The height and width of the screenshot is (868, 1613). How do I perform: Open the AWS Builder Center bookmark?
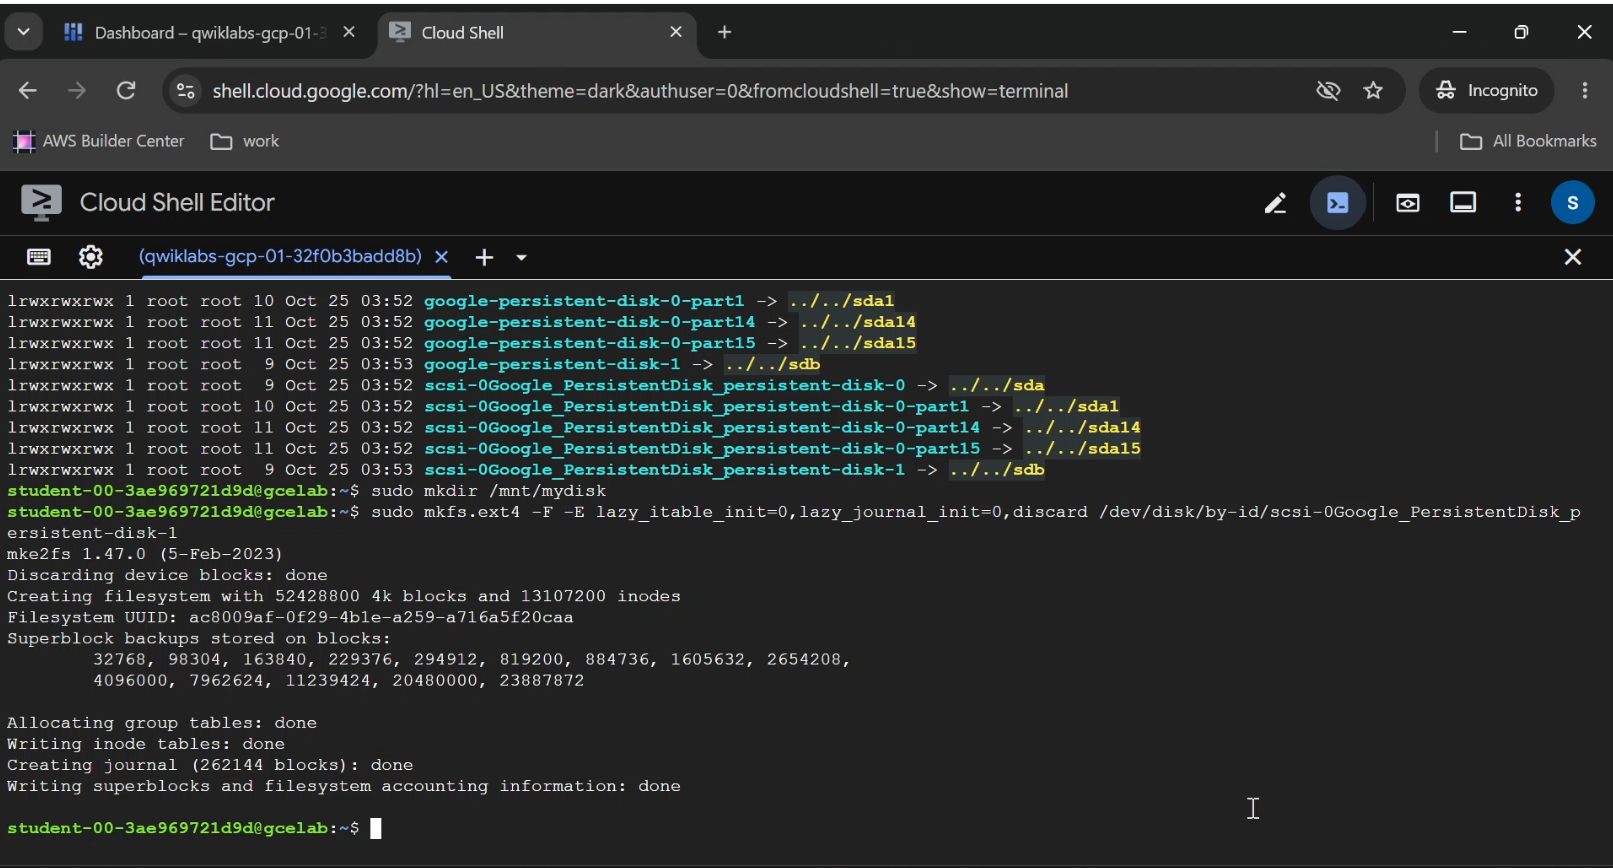click(x=99, y=141)
